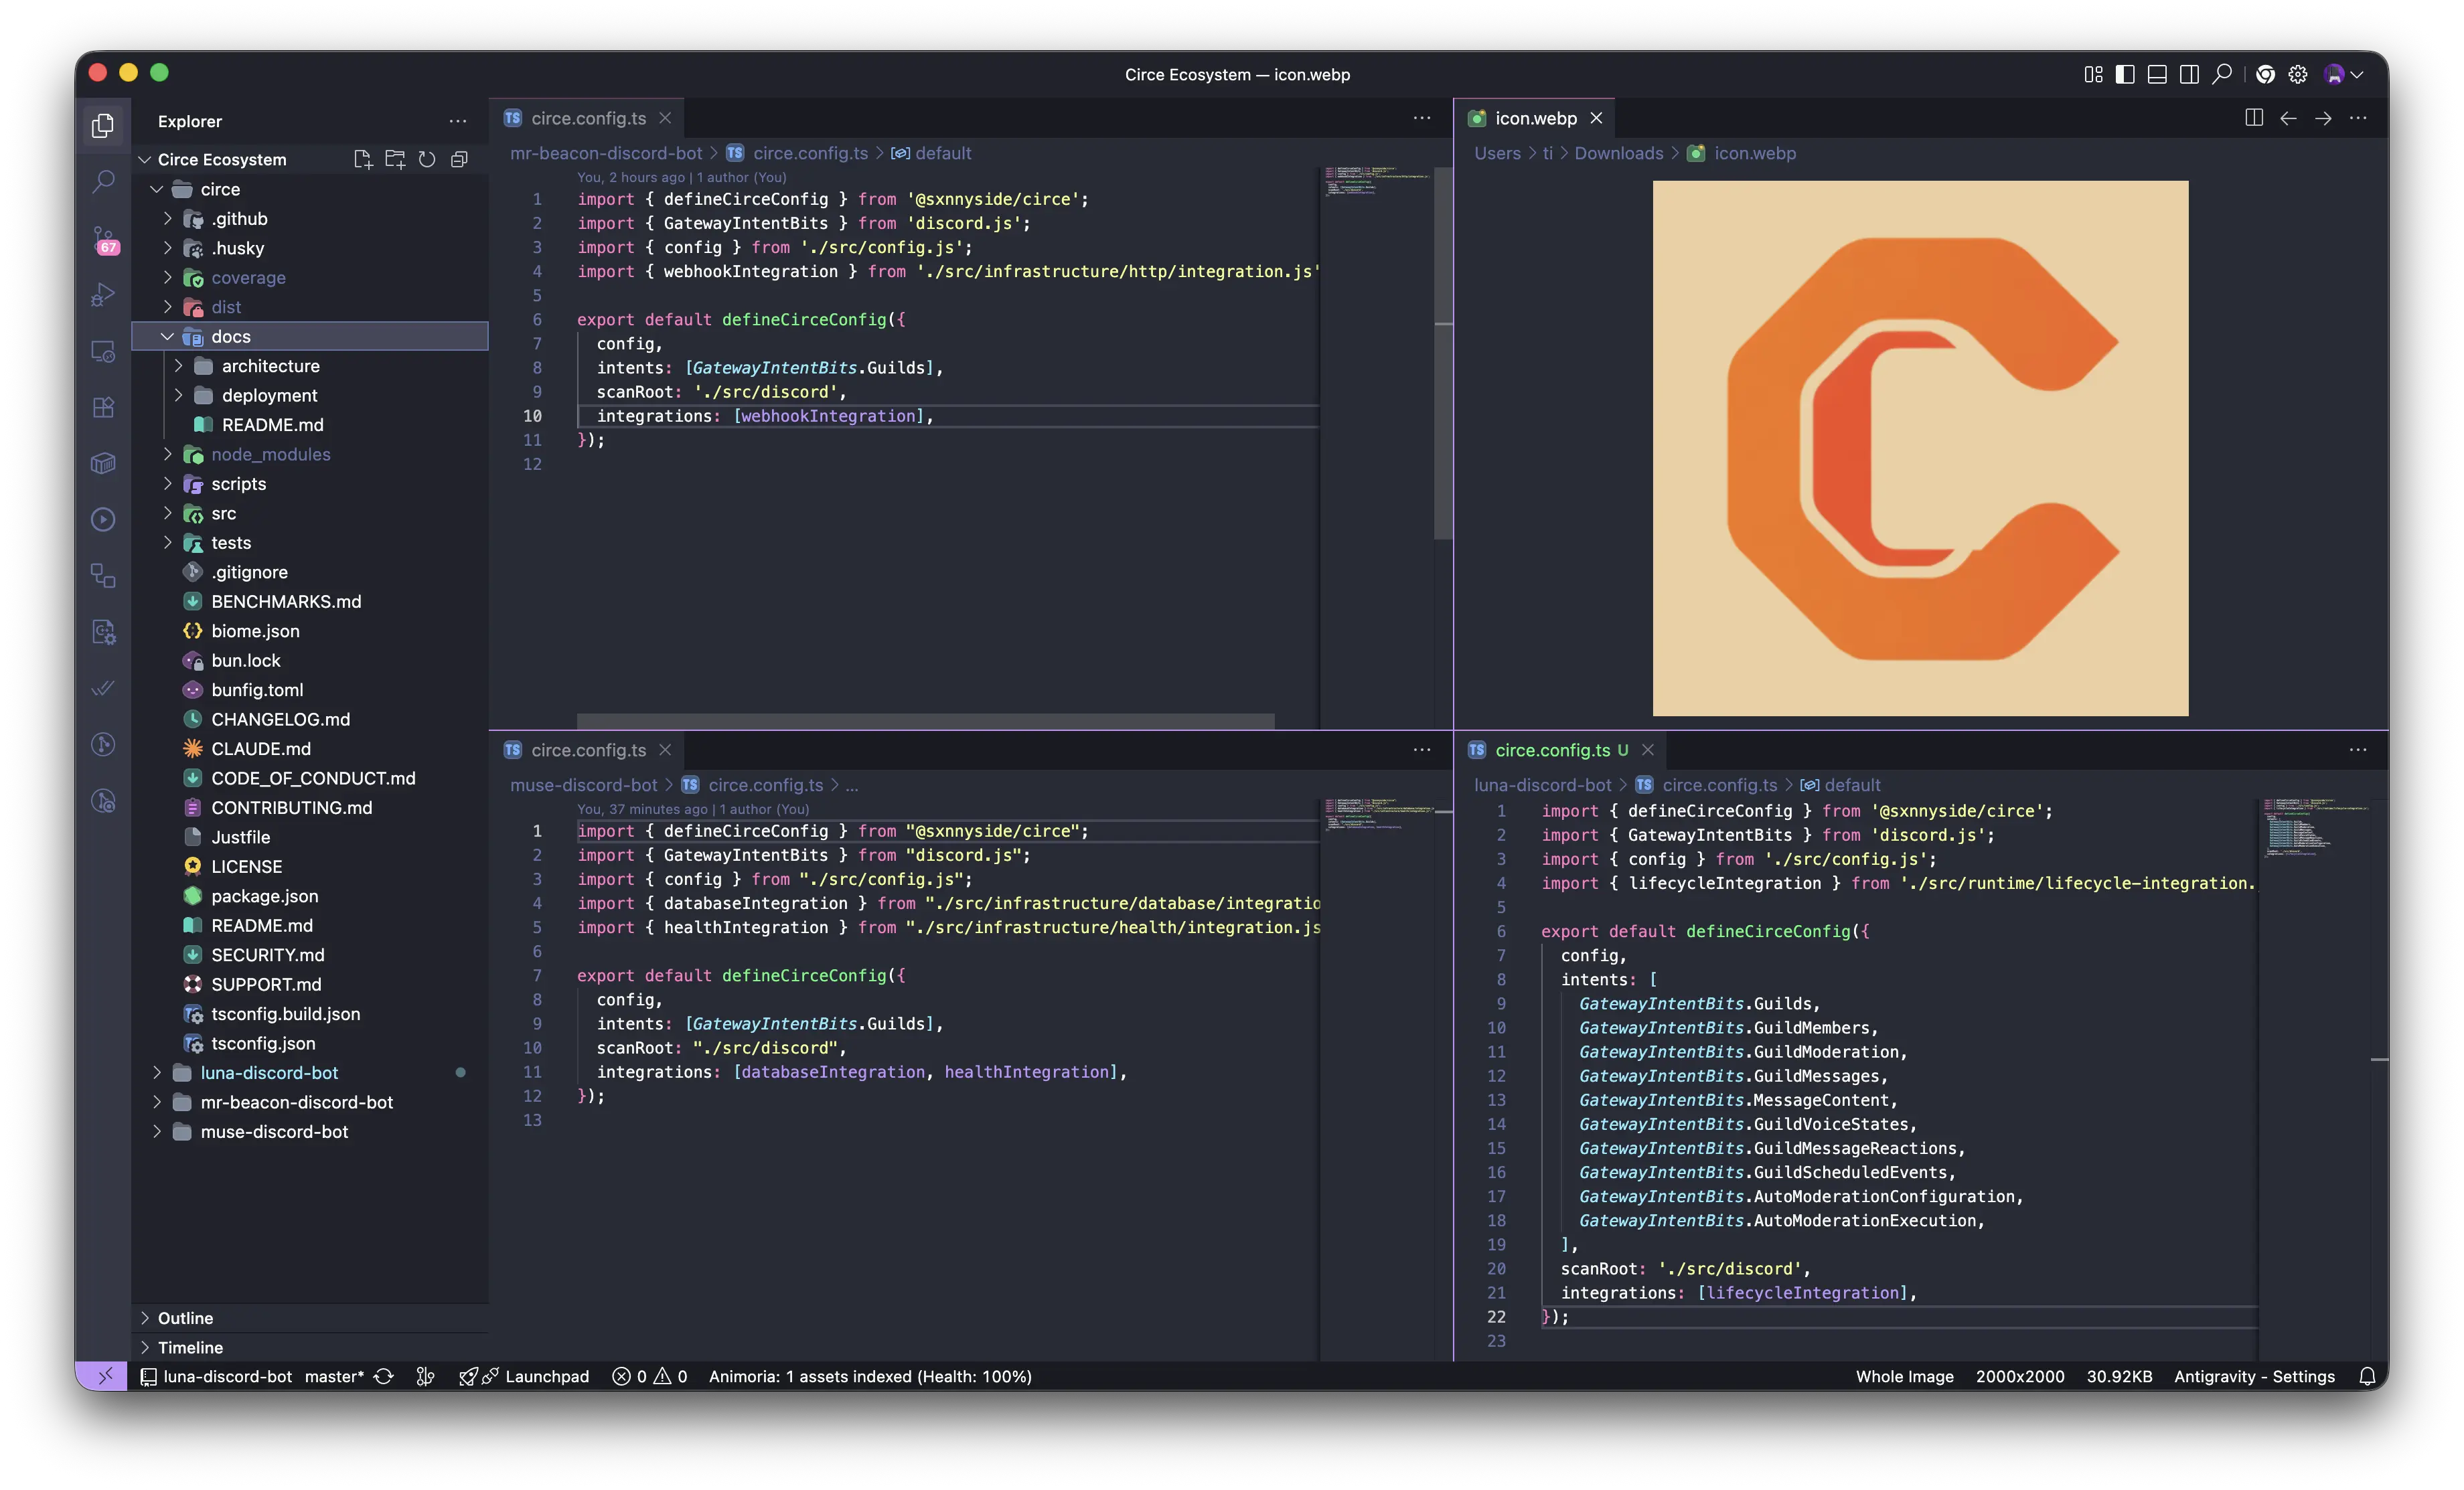The width and height of the screenshot is (2464, 1490).
Task: Collapse all folders in Explorer
Action: [459, 159]
